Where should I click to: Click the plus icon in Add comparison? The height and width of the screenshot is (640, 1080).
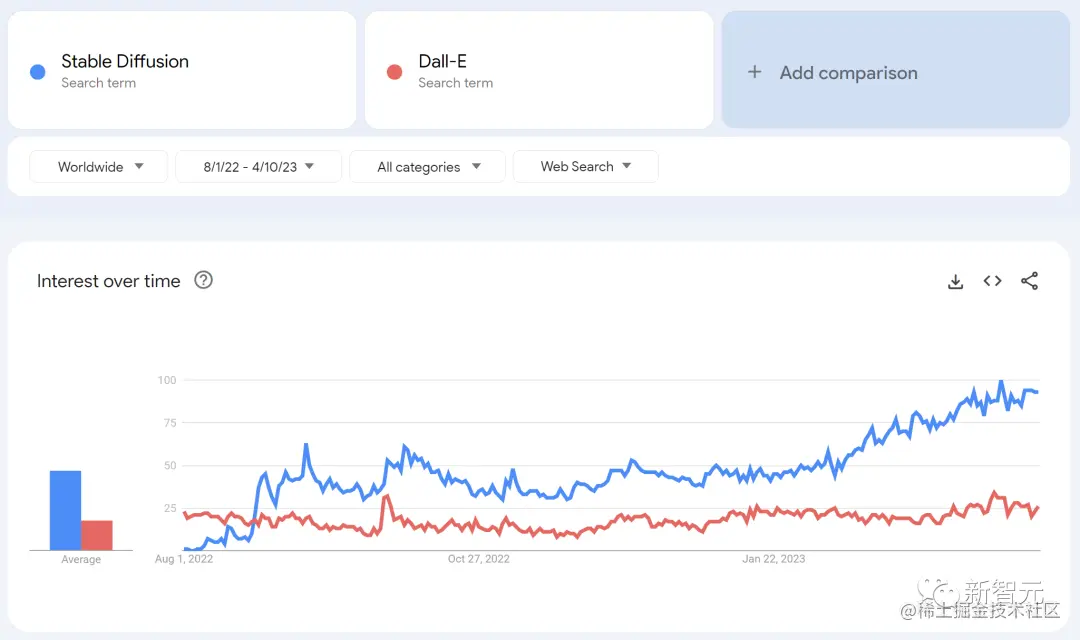click(755, 72)
